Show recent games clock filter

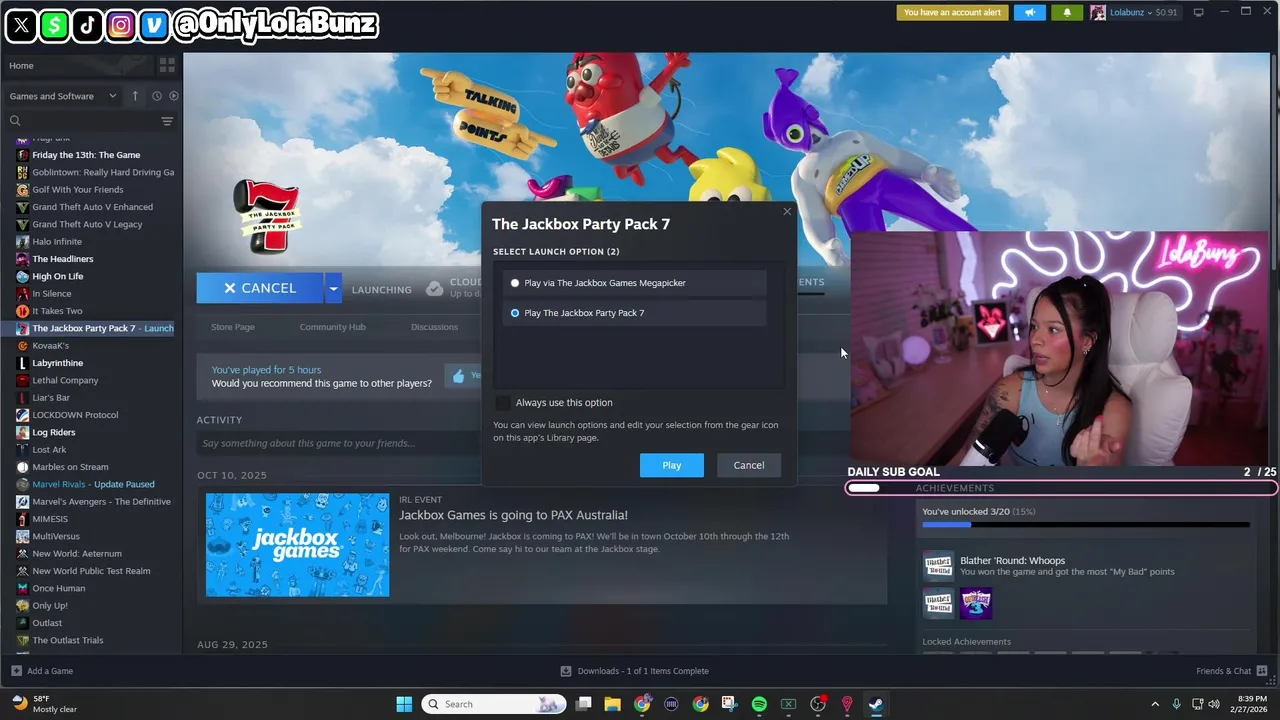tap(157, 96)
